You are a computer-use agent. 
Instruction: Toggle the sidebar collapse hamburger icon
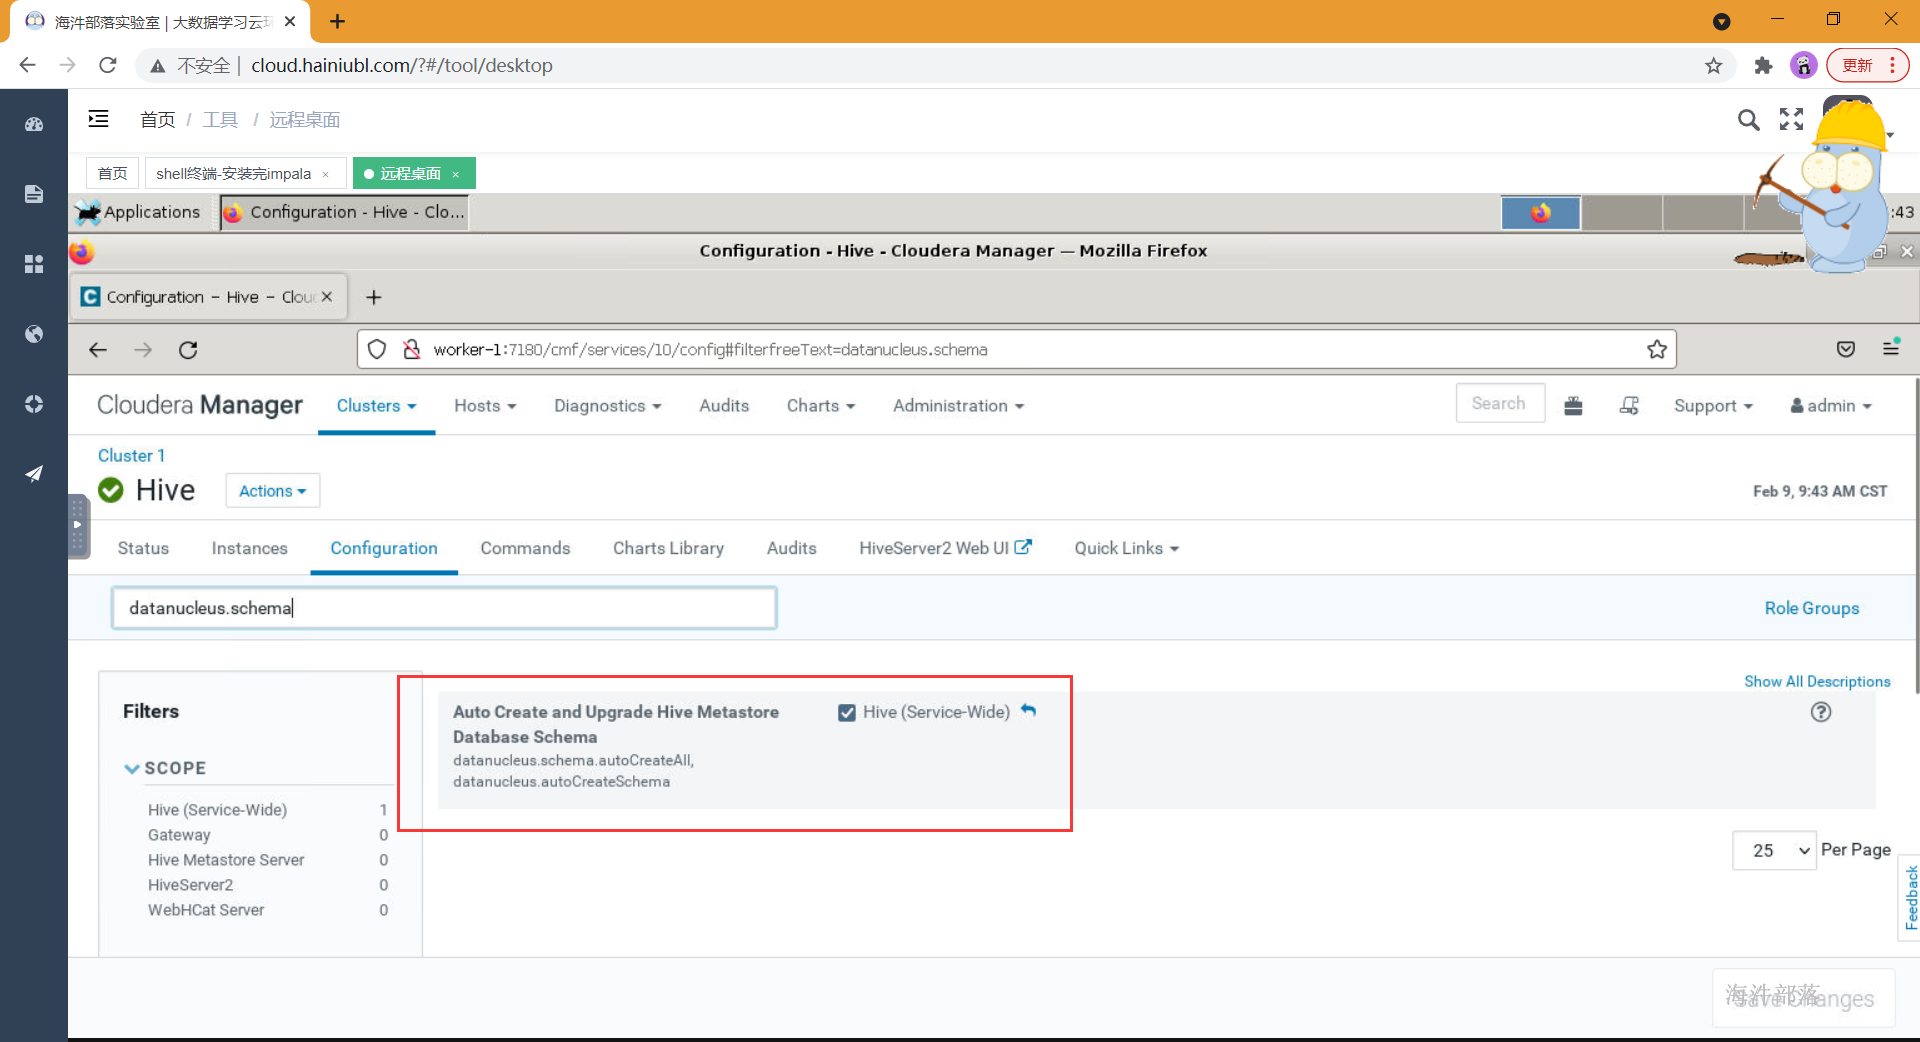[98, 119]
